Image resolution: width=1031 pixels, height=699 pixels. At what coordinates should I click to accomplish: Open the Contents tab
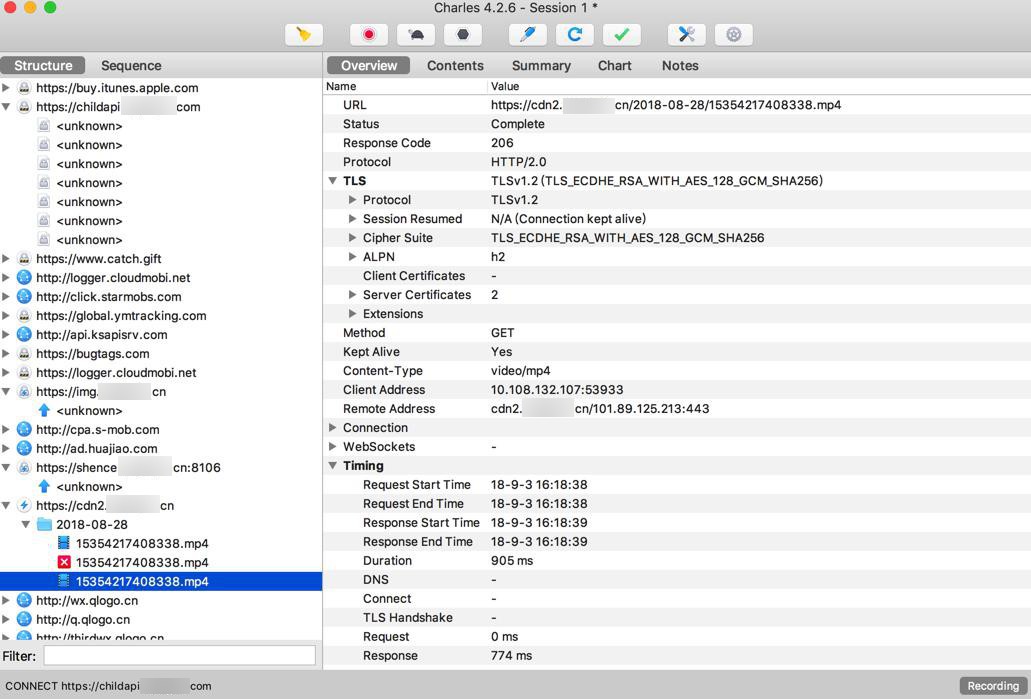(x=455, y=65)
